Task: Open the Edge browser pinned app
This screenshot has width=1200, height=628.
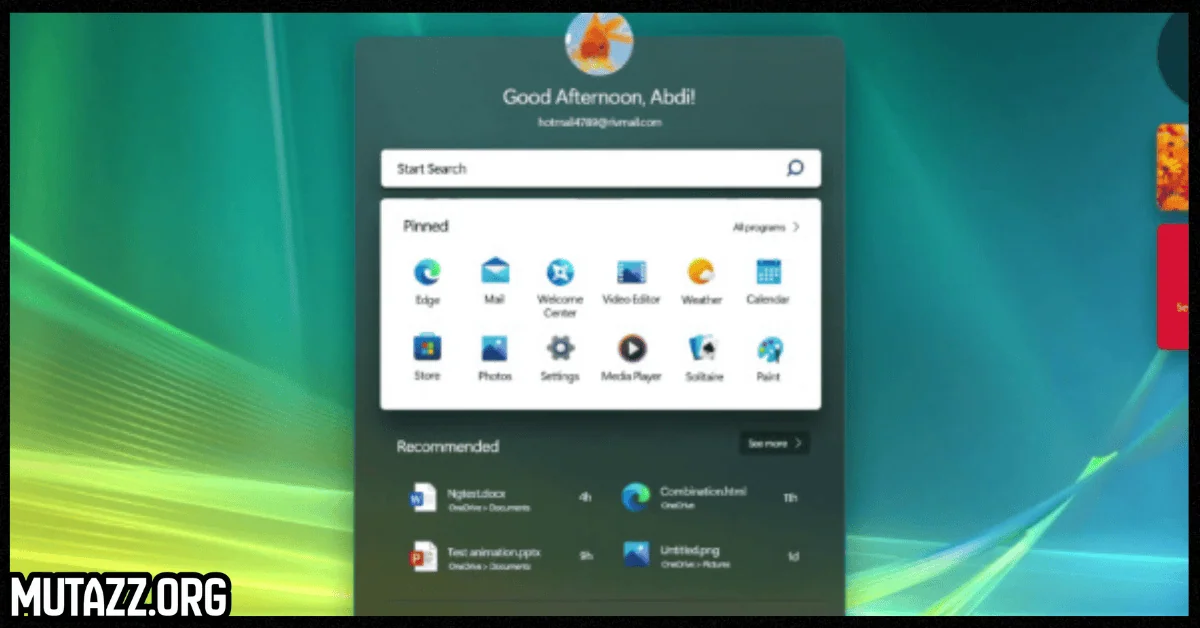Action: (x=427, y=273)
